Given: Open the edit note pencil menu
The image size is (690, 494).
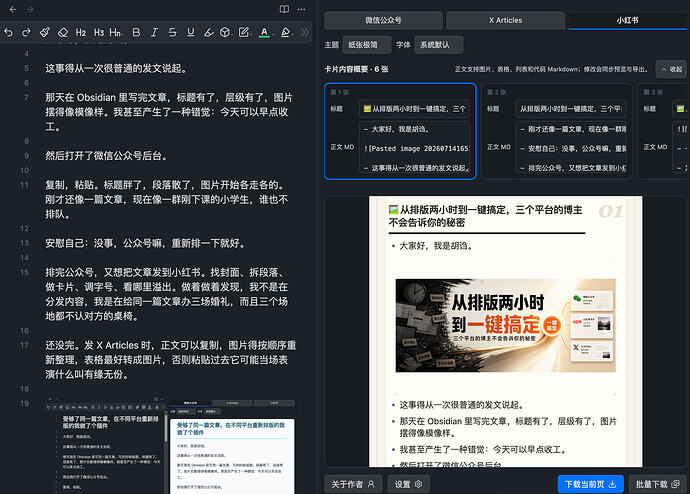Looking at the screenshot, I should tap(244, 32).
